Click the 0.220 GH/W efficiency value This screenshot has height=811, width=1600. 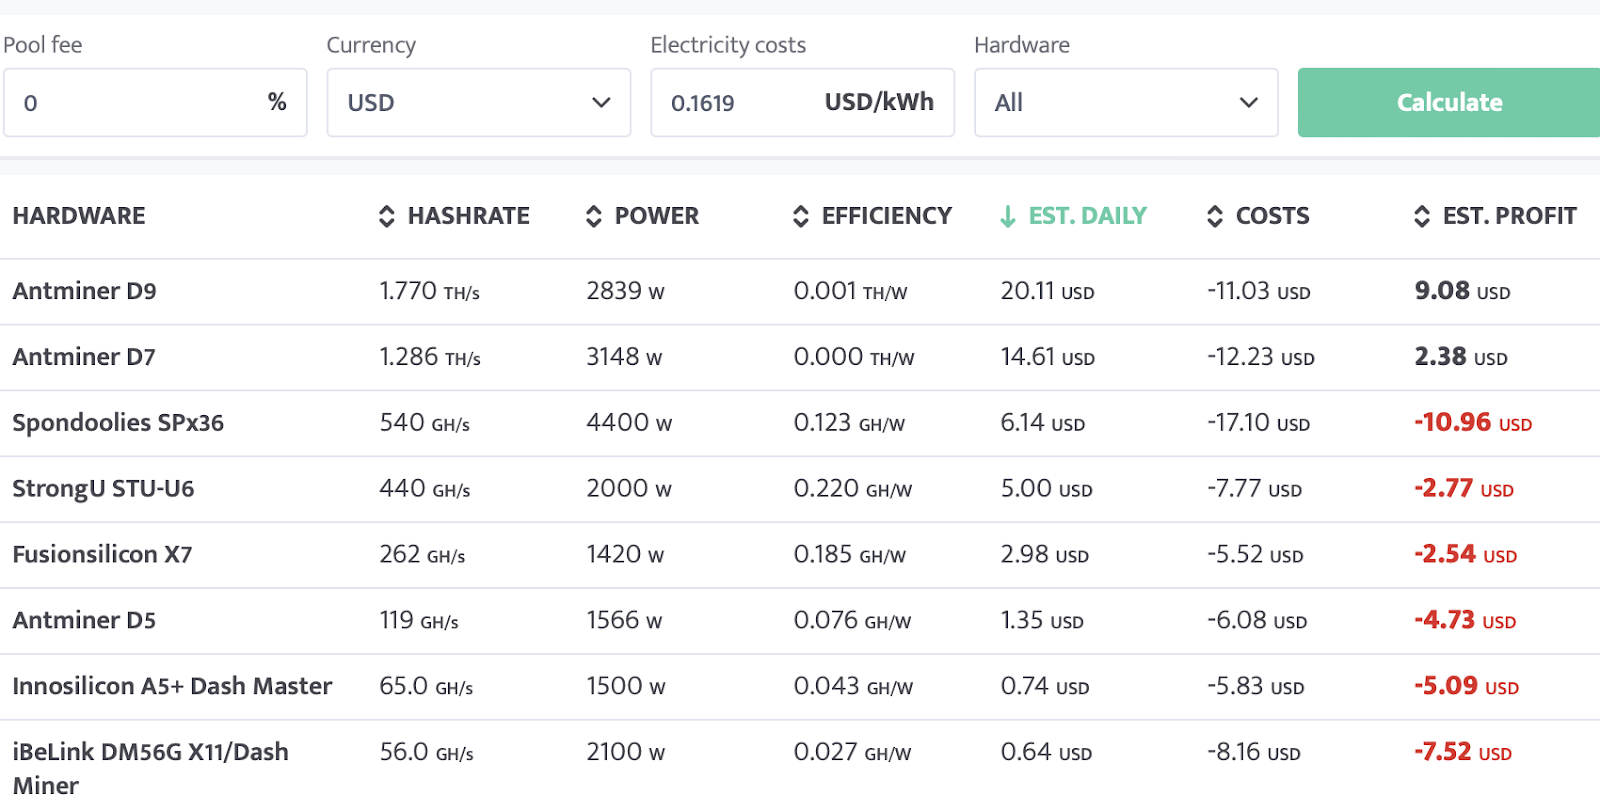853,489
